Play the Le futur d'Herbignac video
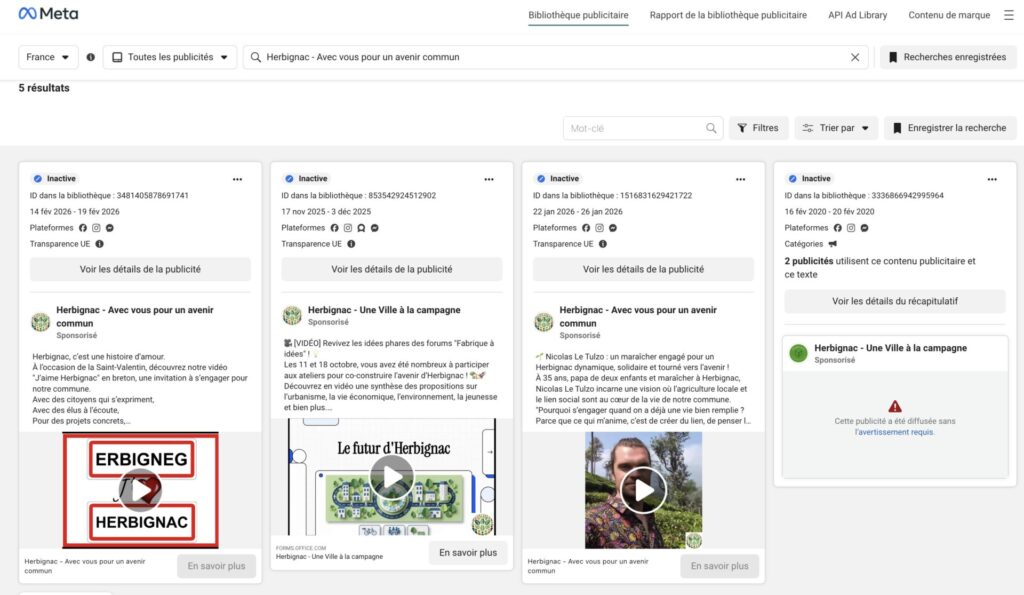Screen dimensions: 1024x595 point(391,477)
